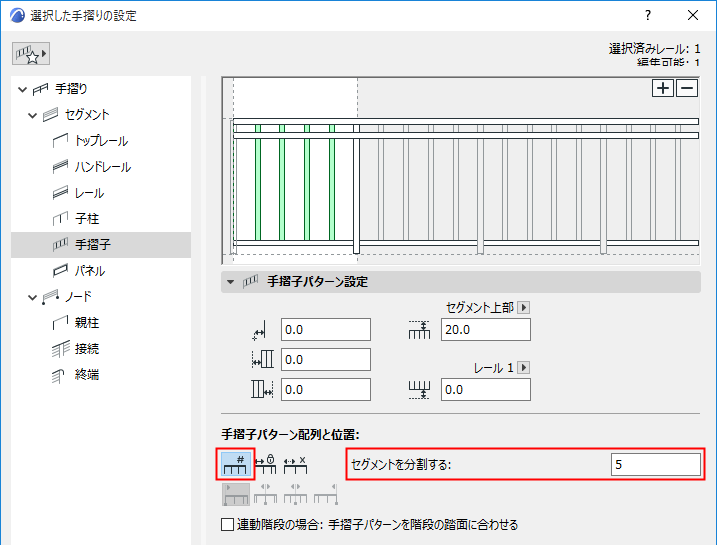Click the 親柱 post icon
This screenshot has width=717, height=545.
click(x=60, y=323)
